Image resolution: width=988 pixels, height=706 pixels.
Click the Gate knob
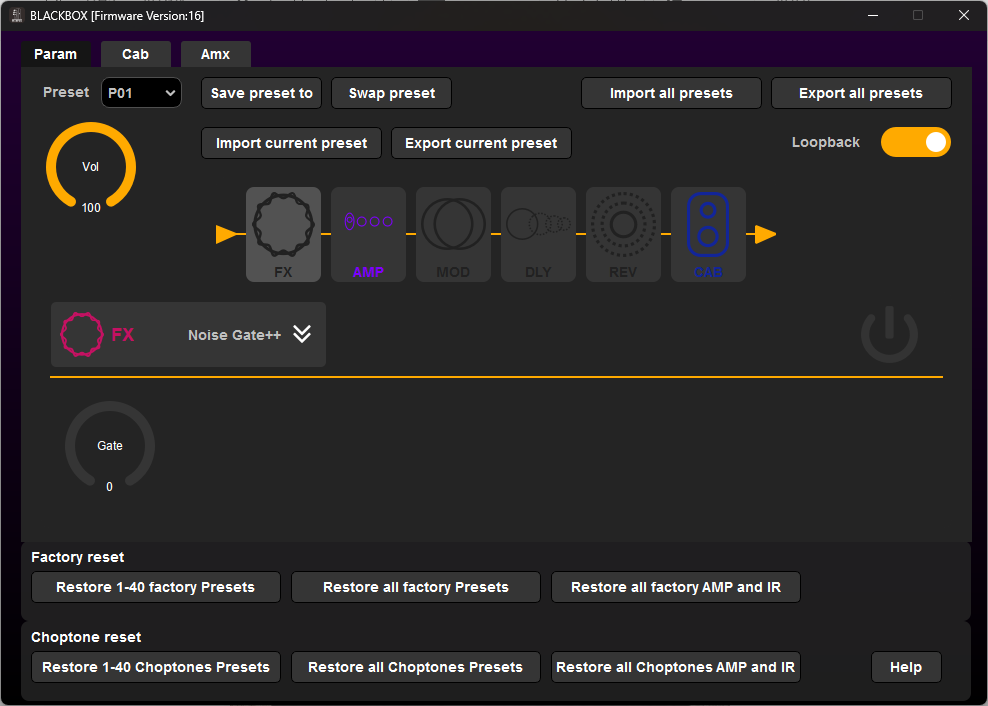pyautogui.click(x=110, y=445)
